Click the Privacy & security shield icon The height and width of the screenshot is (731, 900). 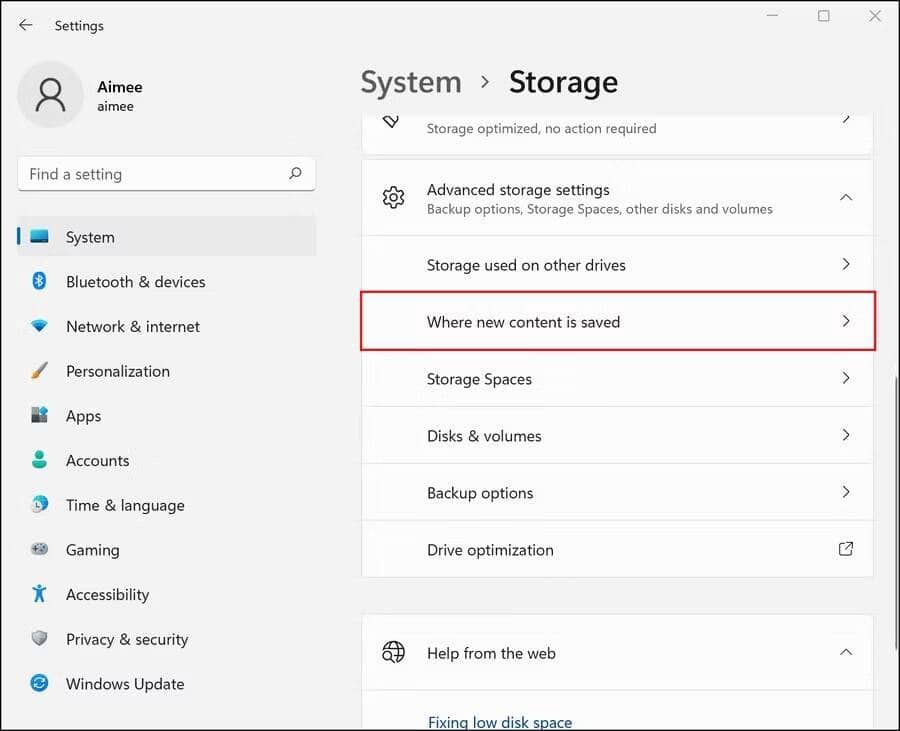coord(38,639)
